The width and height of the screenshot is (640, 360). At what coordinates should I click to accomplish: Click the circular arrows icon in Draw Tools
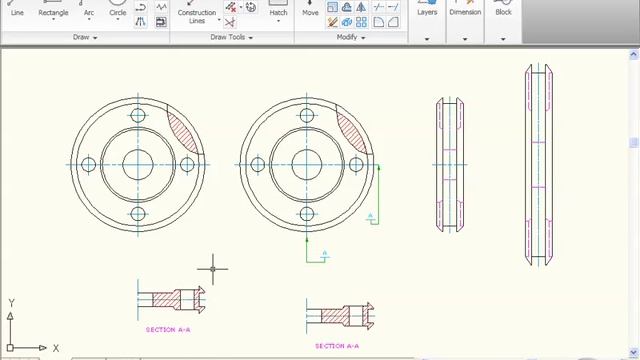[251, 7]
